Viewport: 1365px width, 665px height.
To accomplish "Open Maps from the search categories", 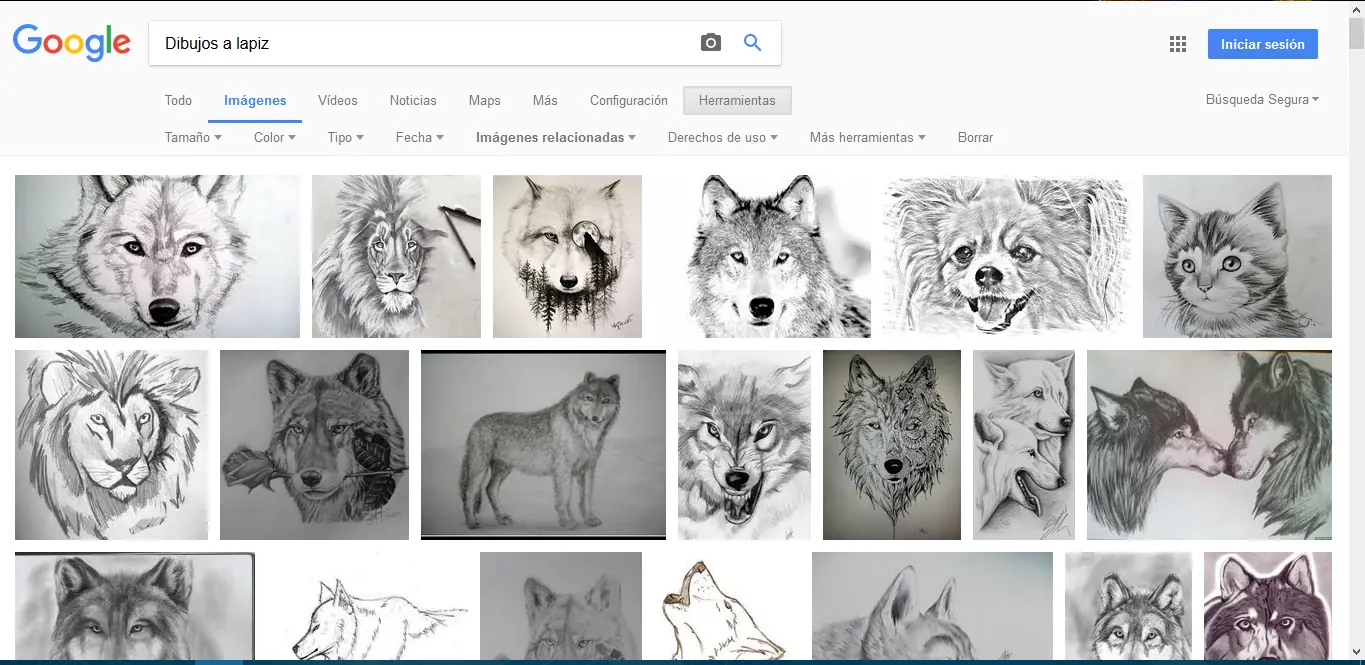I will tap(484, 100).
